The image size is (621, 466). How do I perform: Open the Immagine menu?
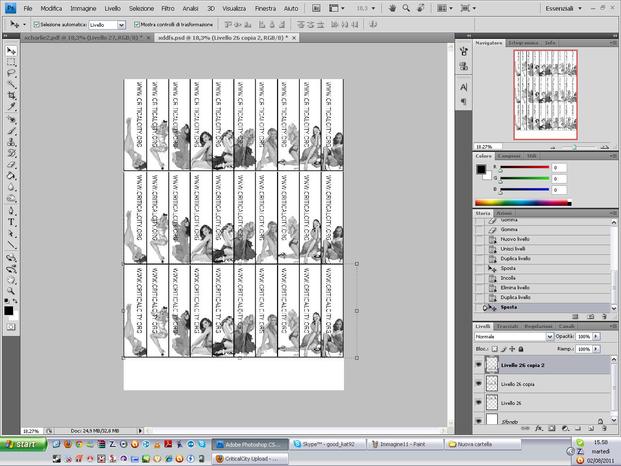pos(83,8)
